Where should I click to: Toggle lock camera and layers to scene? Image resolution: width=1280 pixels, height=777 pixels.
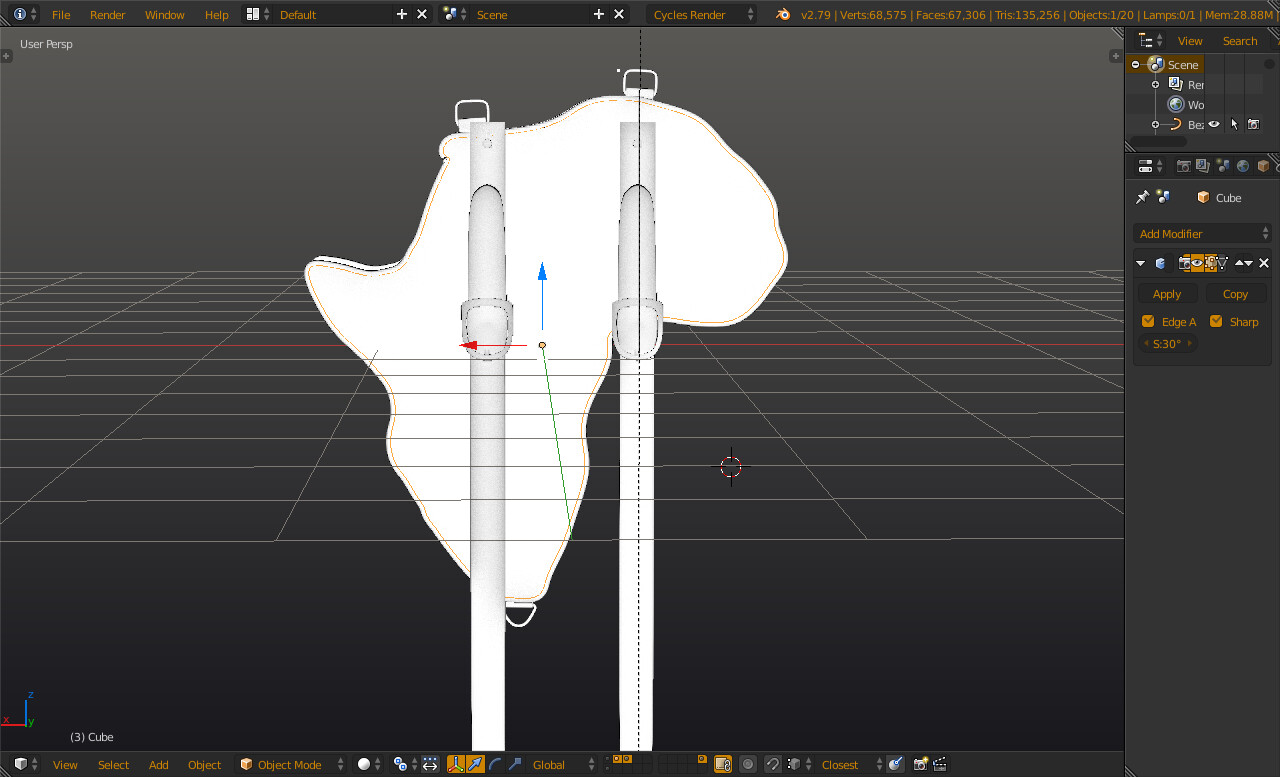723,764
